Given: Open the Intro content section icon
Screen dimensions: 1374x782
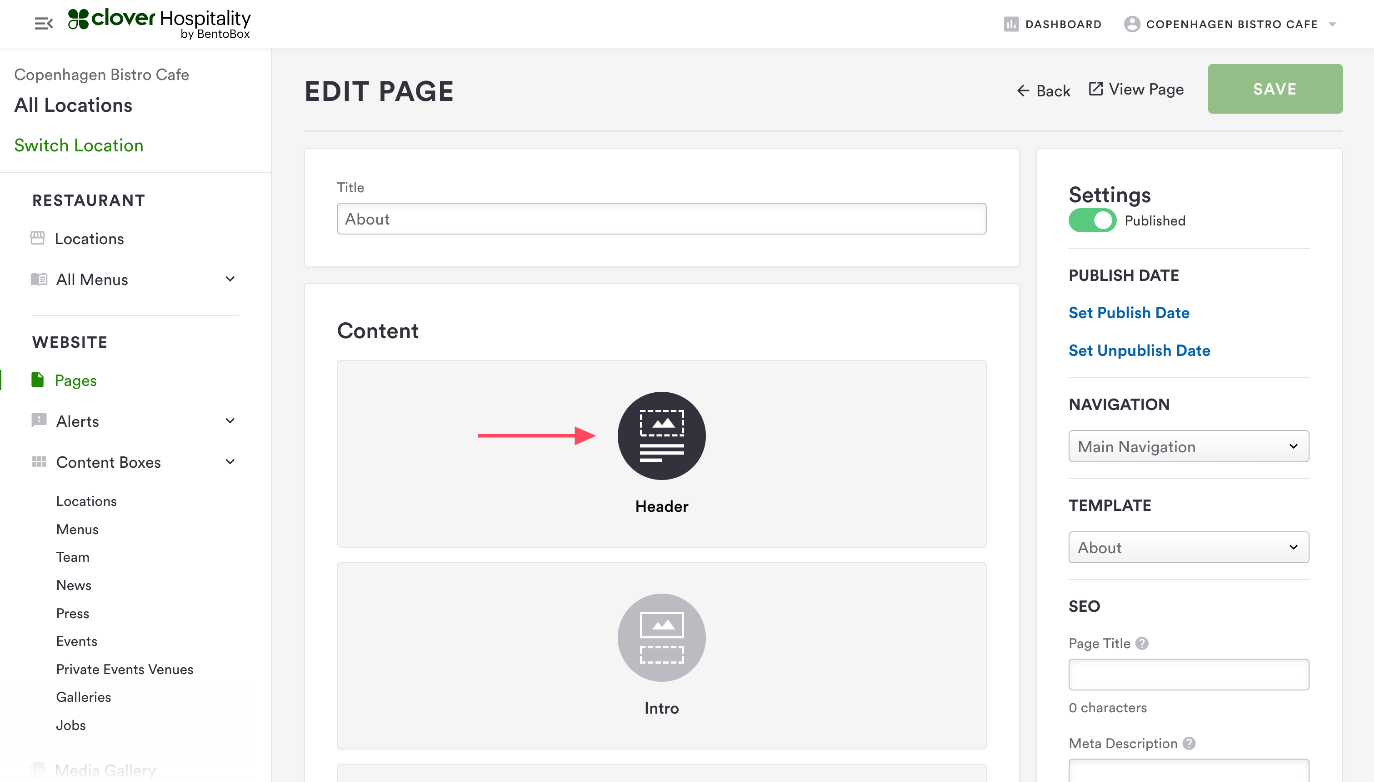Looking at the screenshot, I should coord(662,638).
